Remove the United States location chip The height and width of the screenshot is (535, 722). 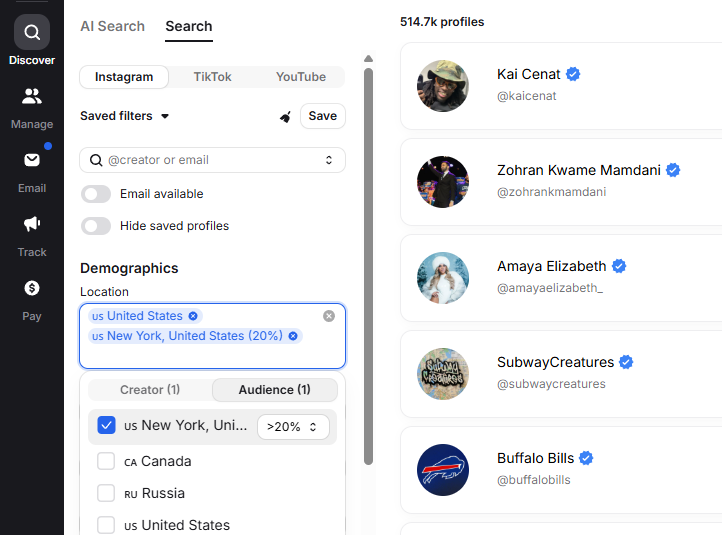tap(193, 316)
